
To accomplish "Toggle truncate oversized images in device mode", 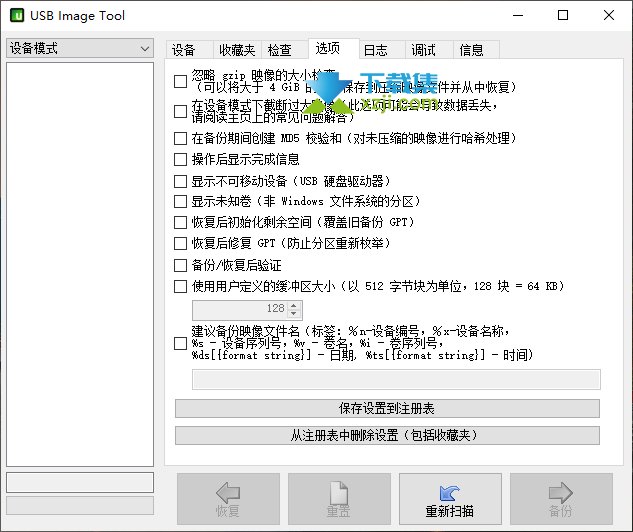I will pos(180,111).
